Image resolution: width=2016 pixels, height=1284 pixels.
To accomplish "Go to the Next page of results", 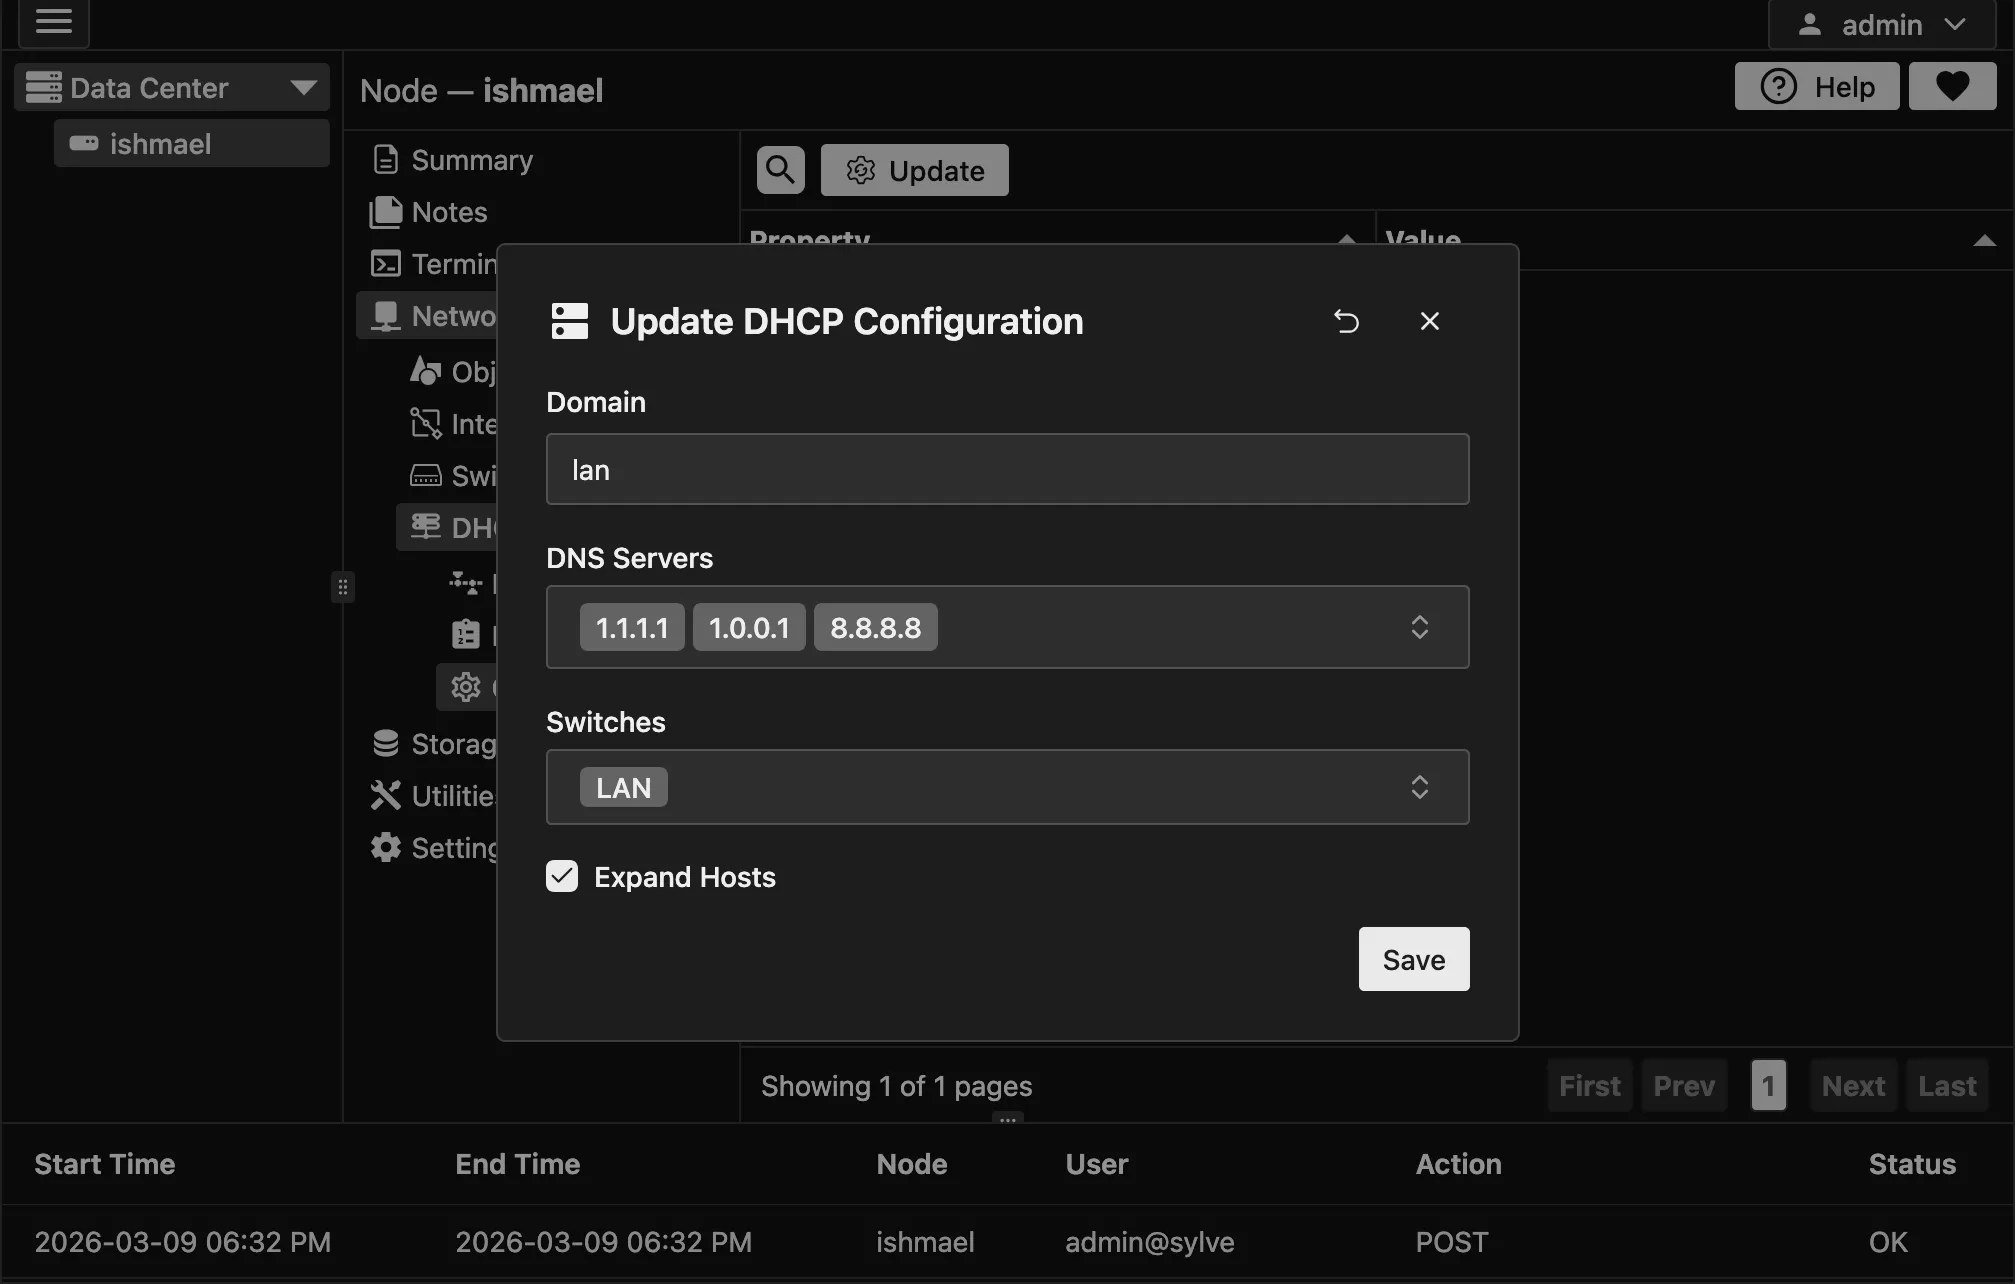I will [x=1852, y=1085].
